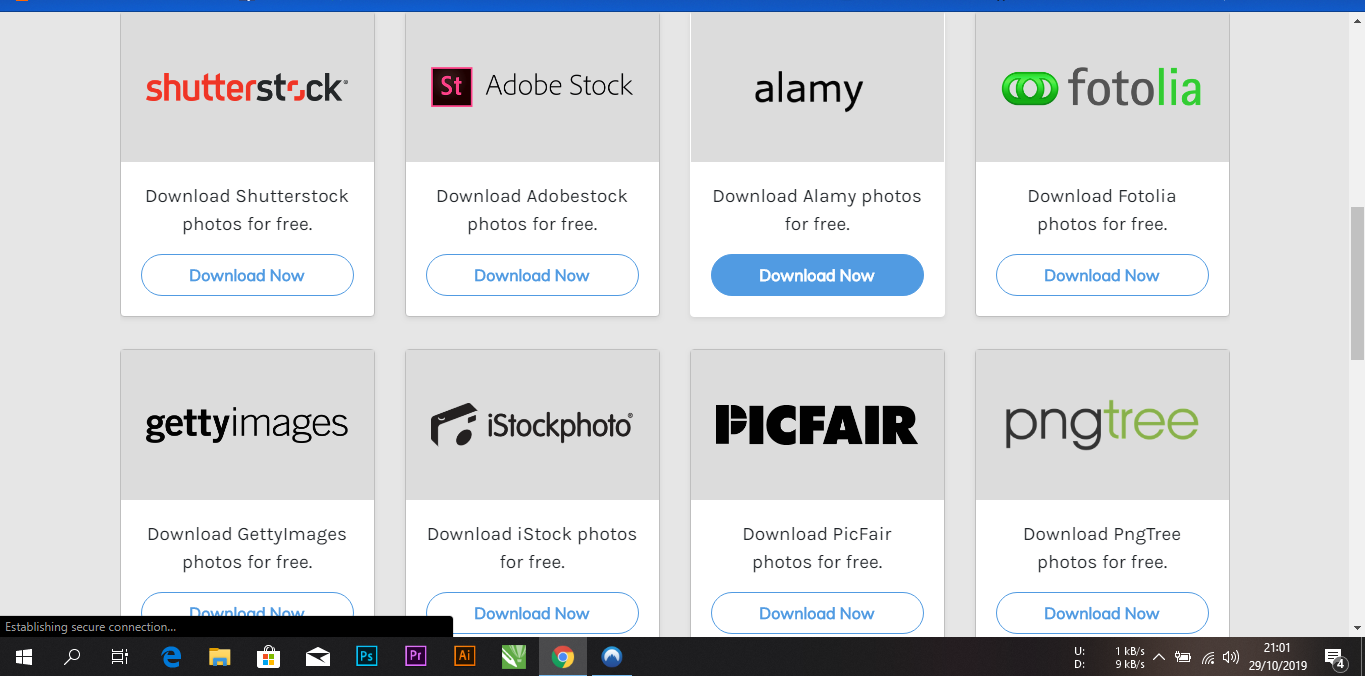Launch Premiere Pro from the taskbar
Image resolution: width=1365 pixels, height=676 pixels.
click(x=415, y=657)
